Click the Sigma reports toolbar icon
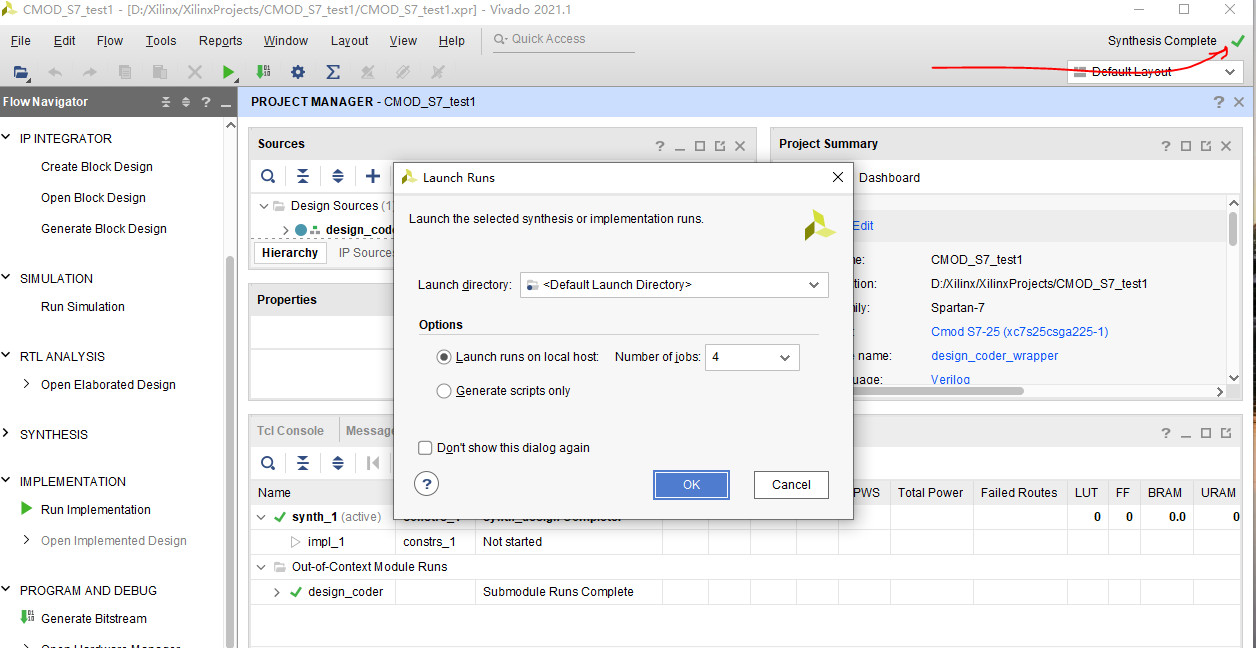This screenshot has height=648, width=1256. tap(333, 72)
